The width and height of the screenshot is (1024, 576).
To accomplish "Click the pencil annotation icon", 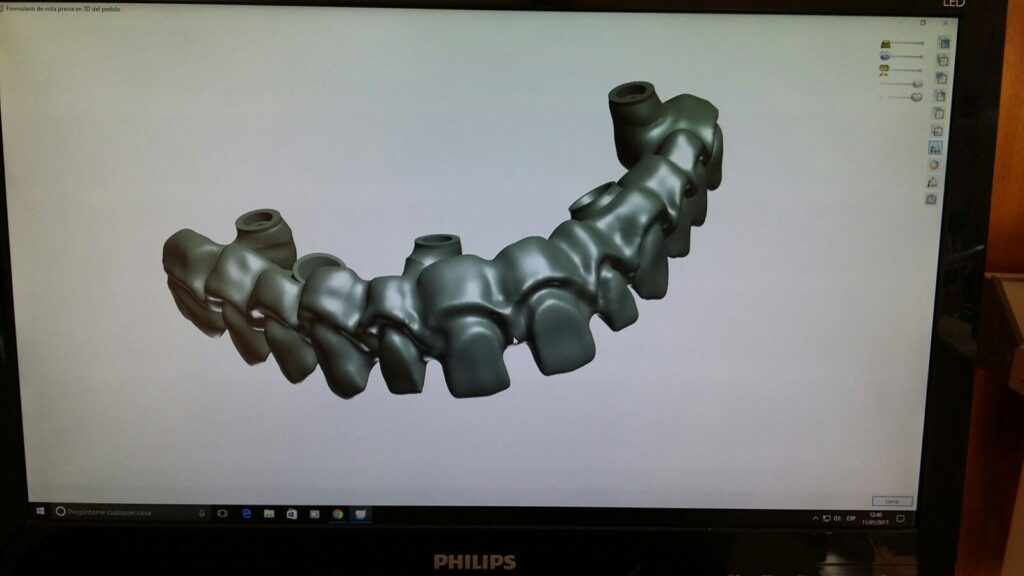I will pos(933,182).
